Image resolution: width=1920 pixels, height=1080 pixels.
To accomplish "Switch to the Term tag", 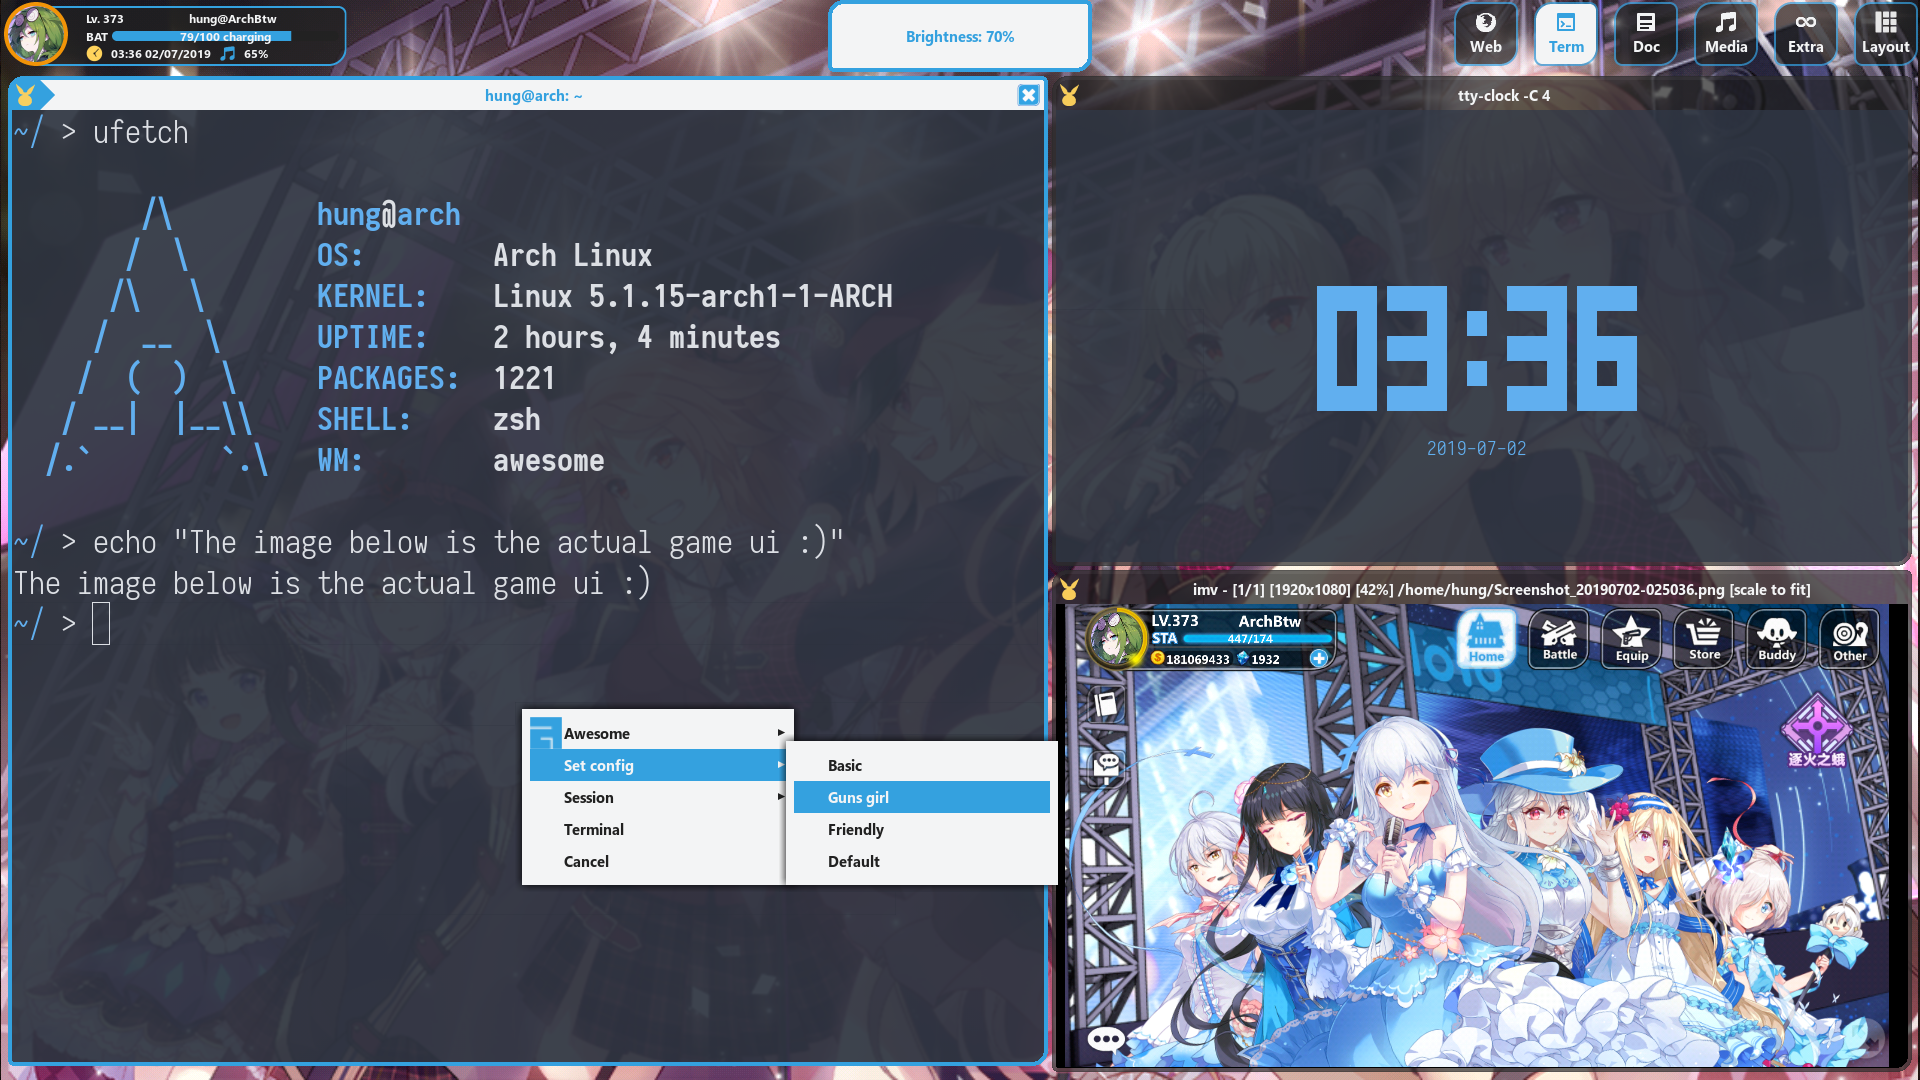I will click(x=1566, y=34).
